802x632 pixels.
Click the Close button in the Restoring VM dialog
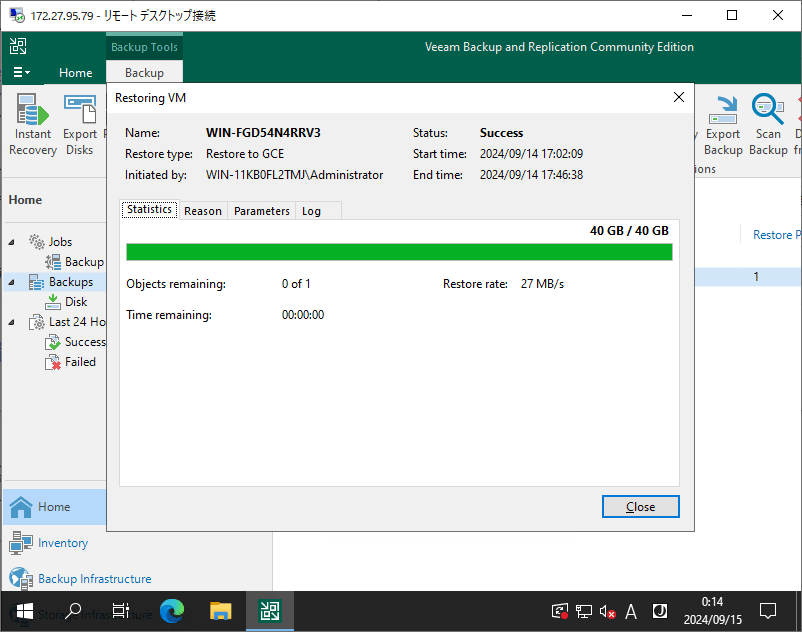[x=640, y=507]
